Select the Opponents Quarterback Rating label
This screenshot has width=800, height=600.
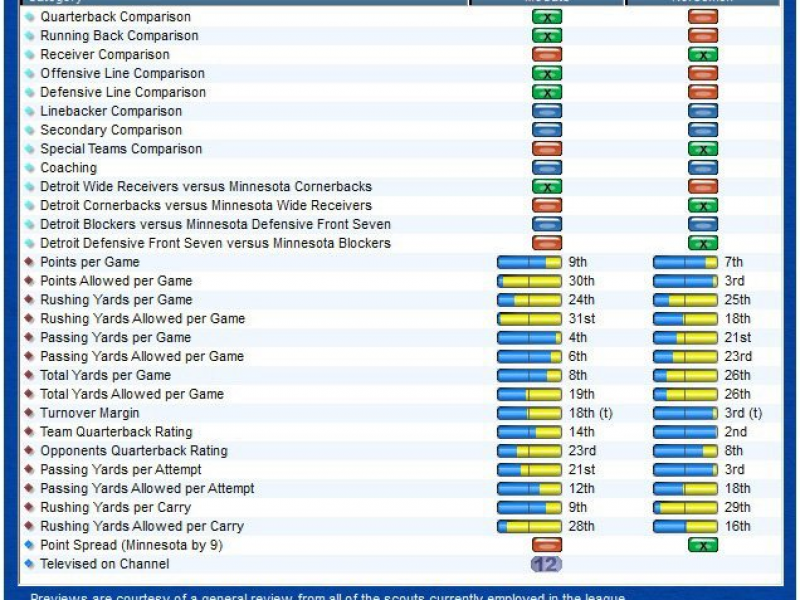tap(134, 451)
